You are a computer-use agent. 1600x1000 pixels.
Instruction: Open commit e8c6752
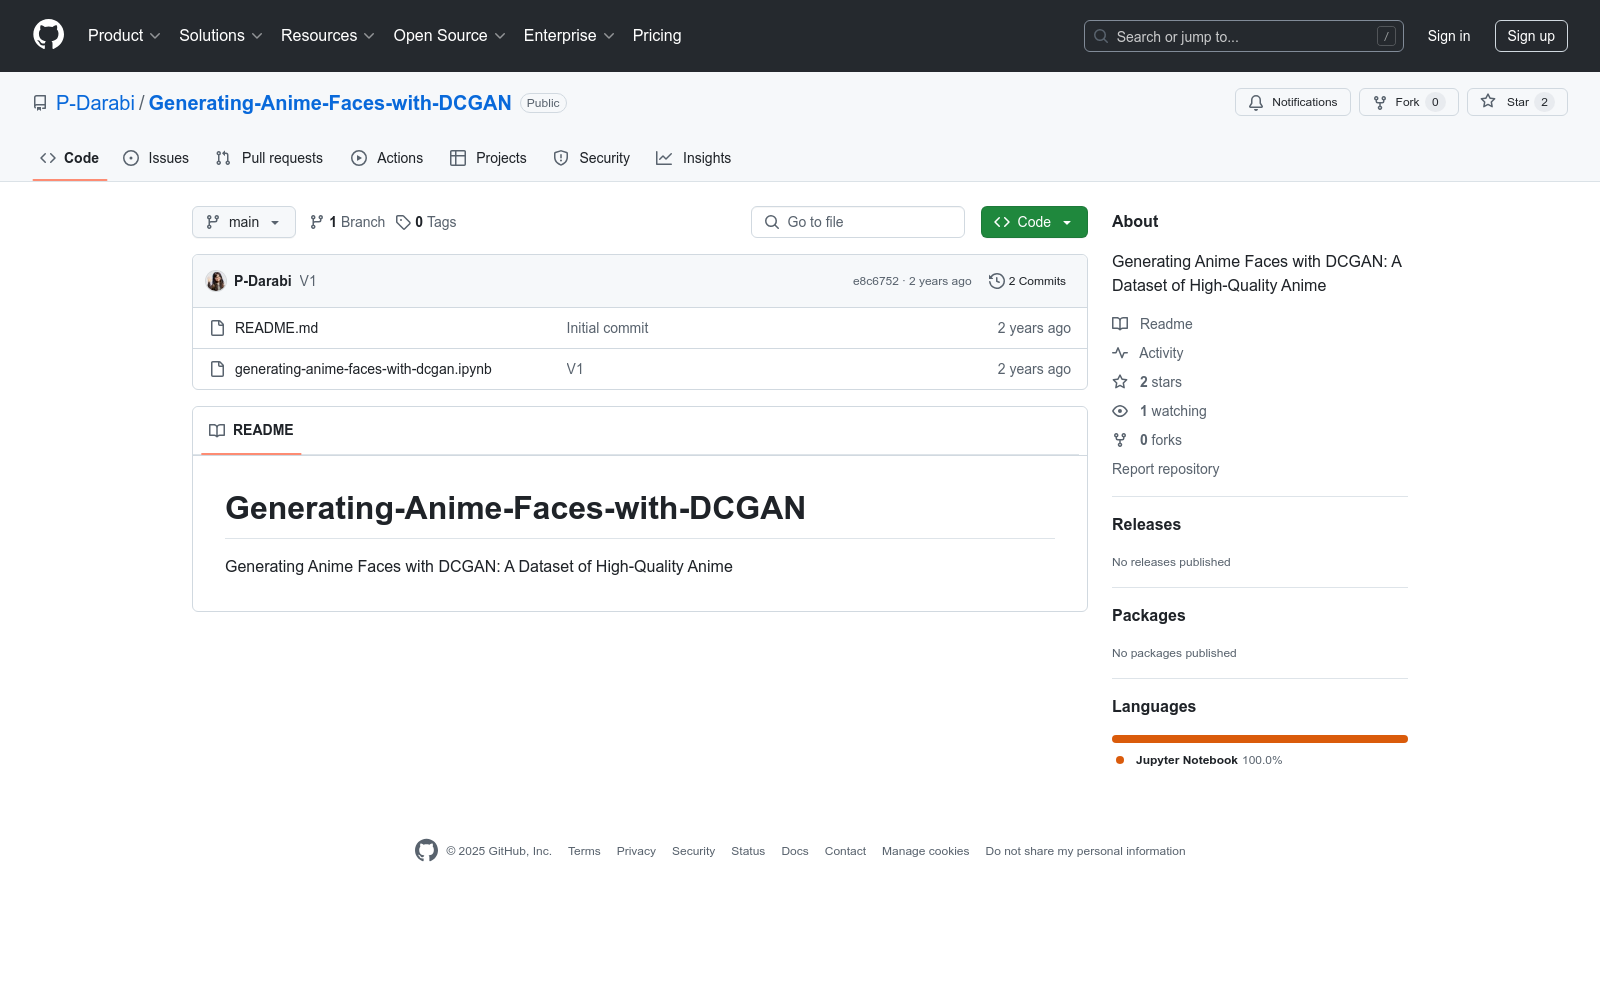coord(876,281)
